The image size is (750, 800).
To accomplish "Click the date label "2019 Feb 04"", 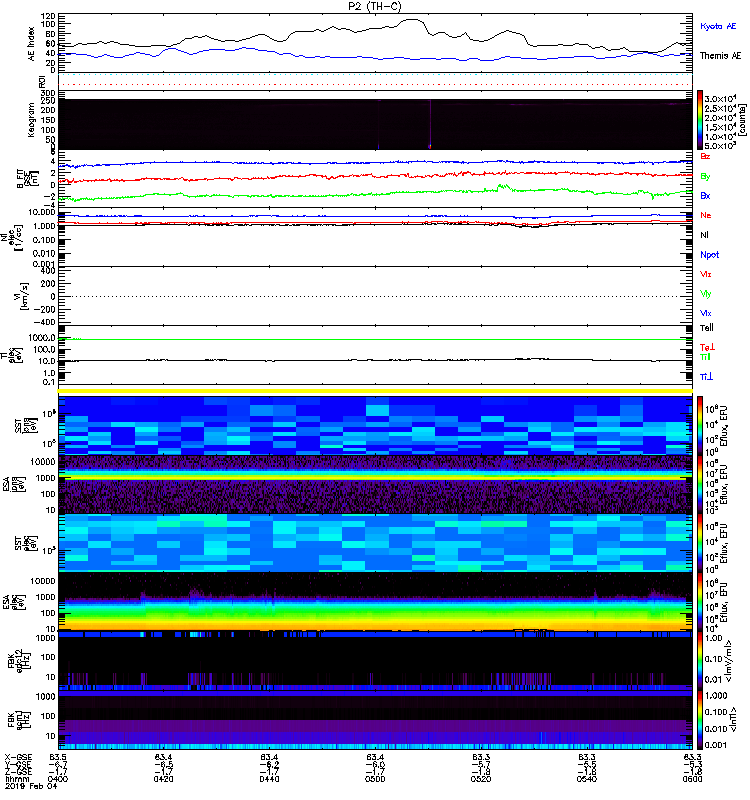I will pyautogui.click(x=31, y=786).
